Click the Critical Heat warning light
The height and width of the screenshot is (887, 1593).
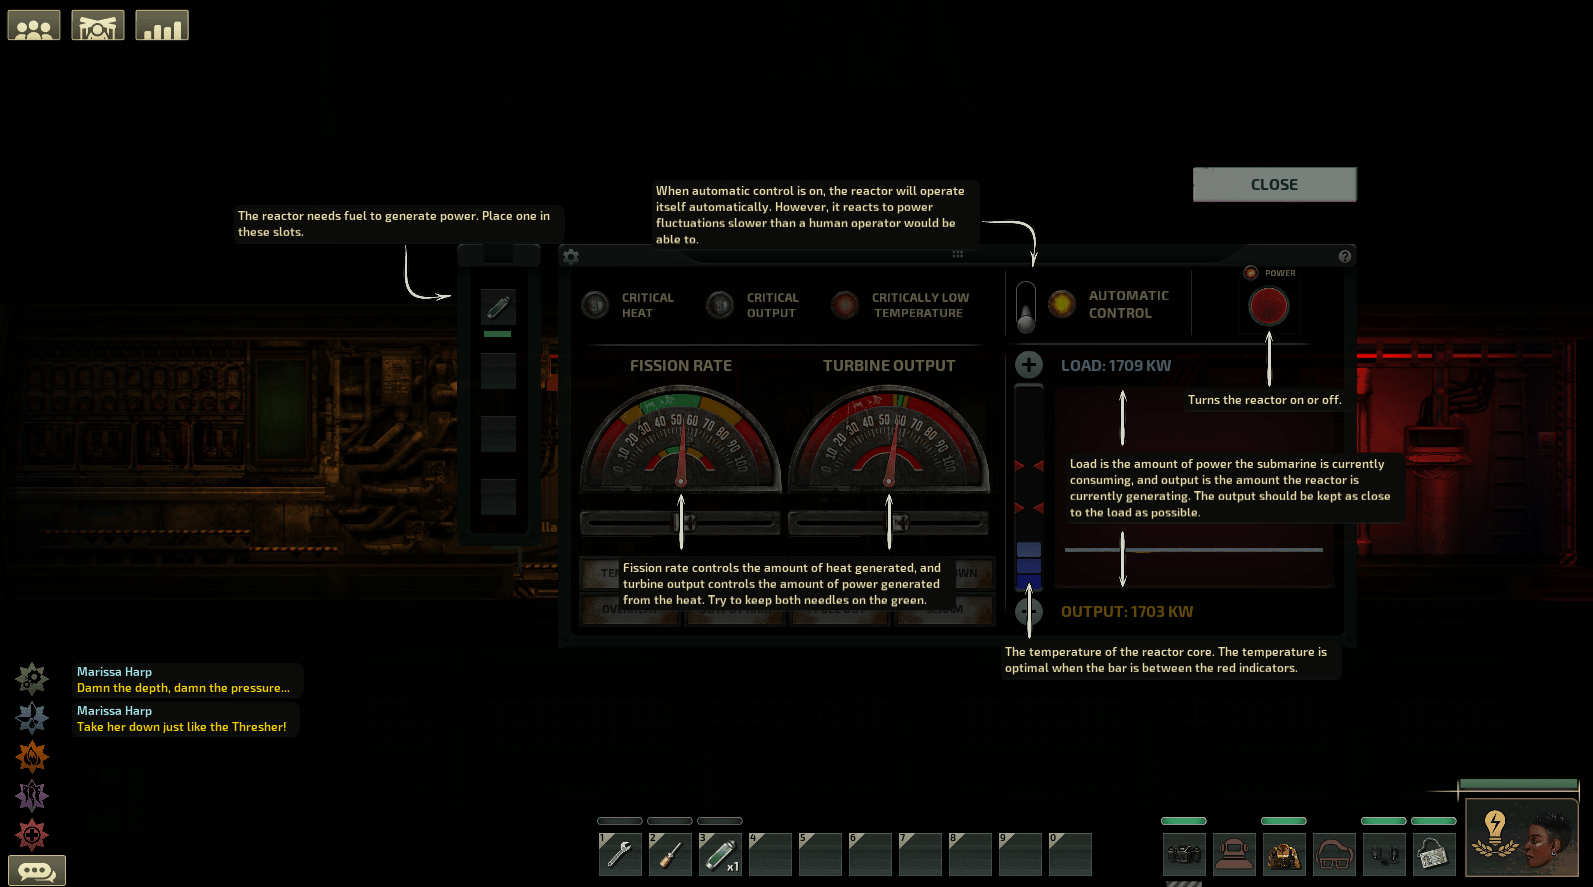pyautogui.click(x=595, y=304)
